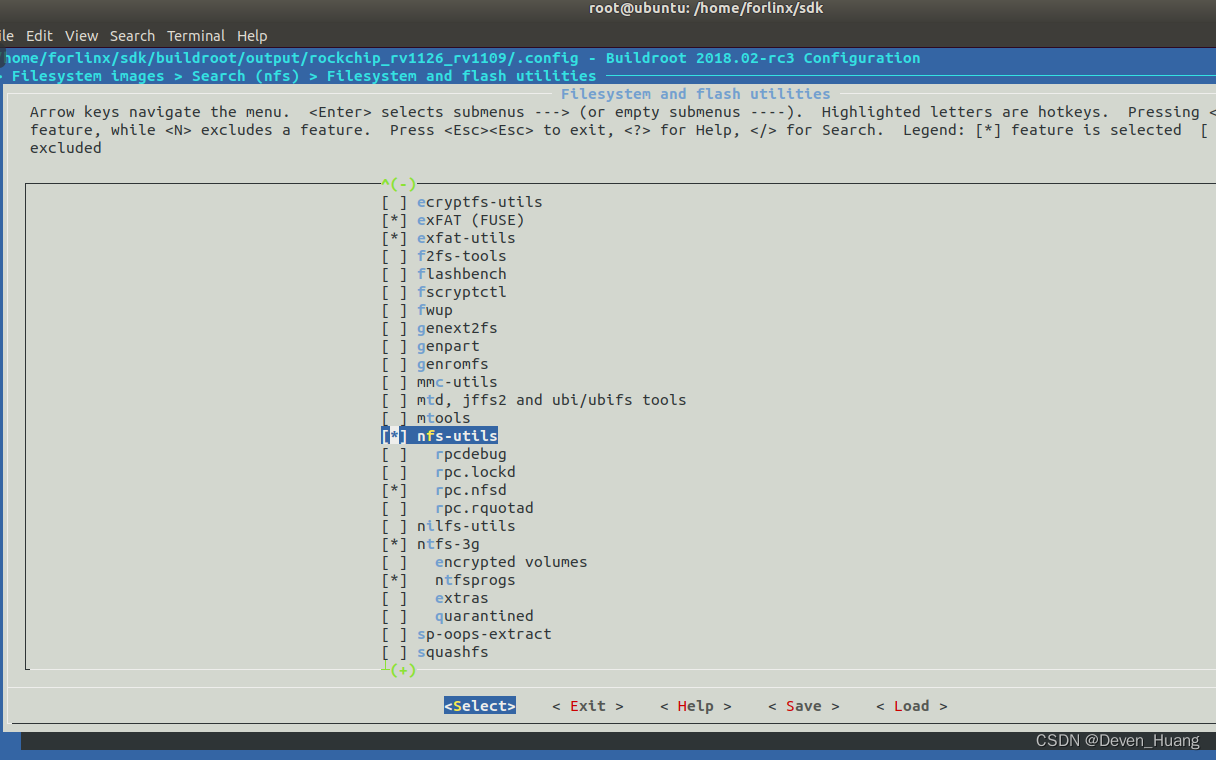Uncheck ntfs-3g package
This screenshot has height=760, width=1216.
(394, 544)
